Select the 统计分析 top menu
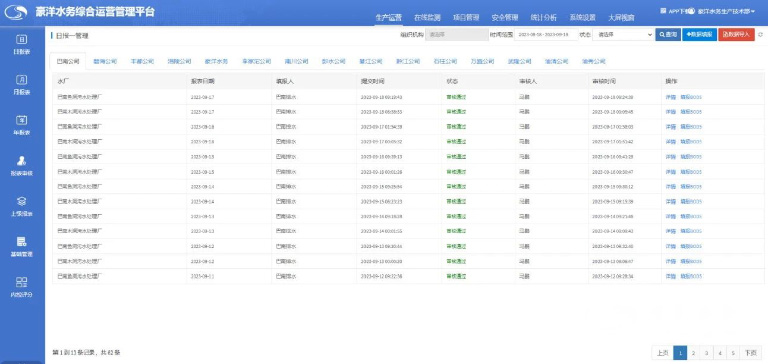 click(544, 18)
